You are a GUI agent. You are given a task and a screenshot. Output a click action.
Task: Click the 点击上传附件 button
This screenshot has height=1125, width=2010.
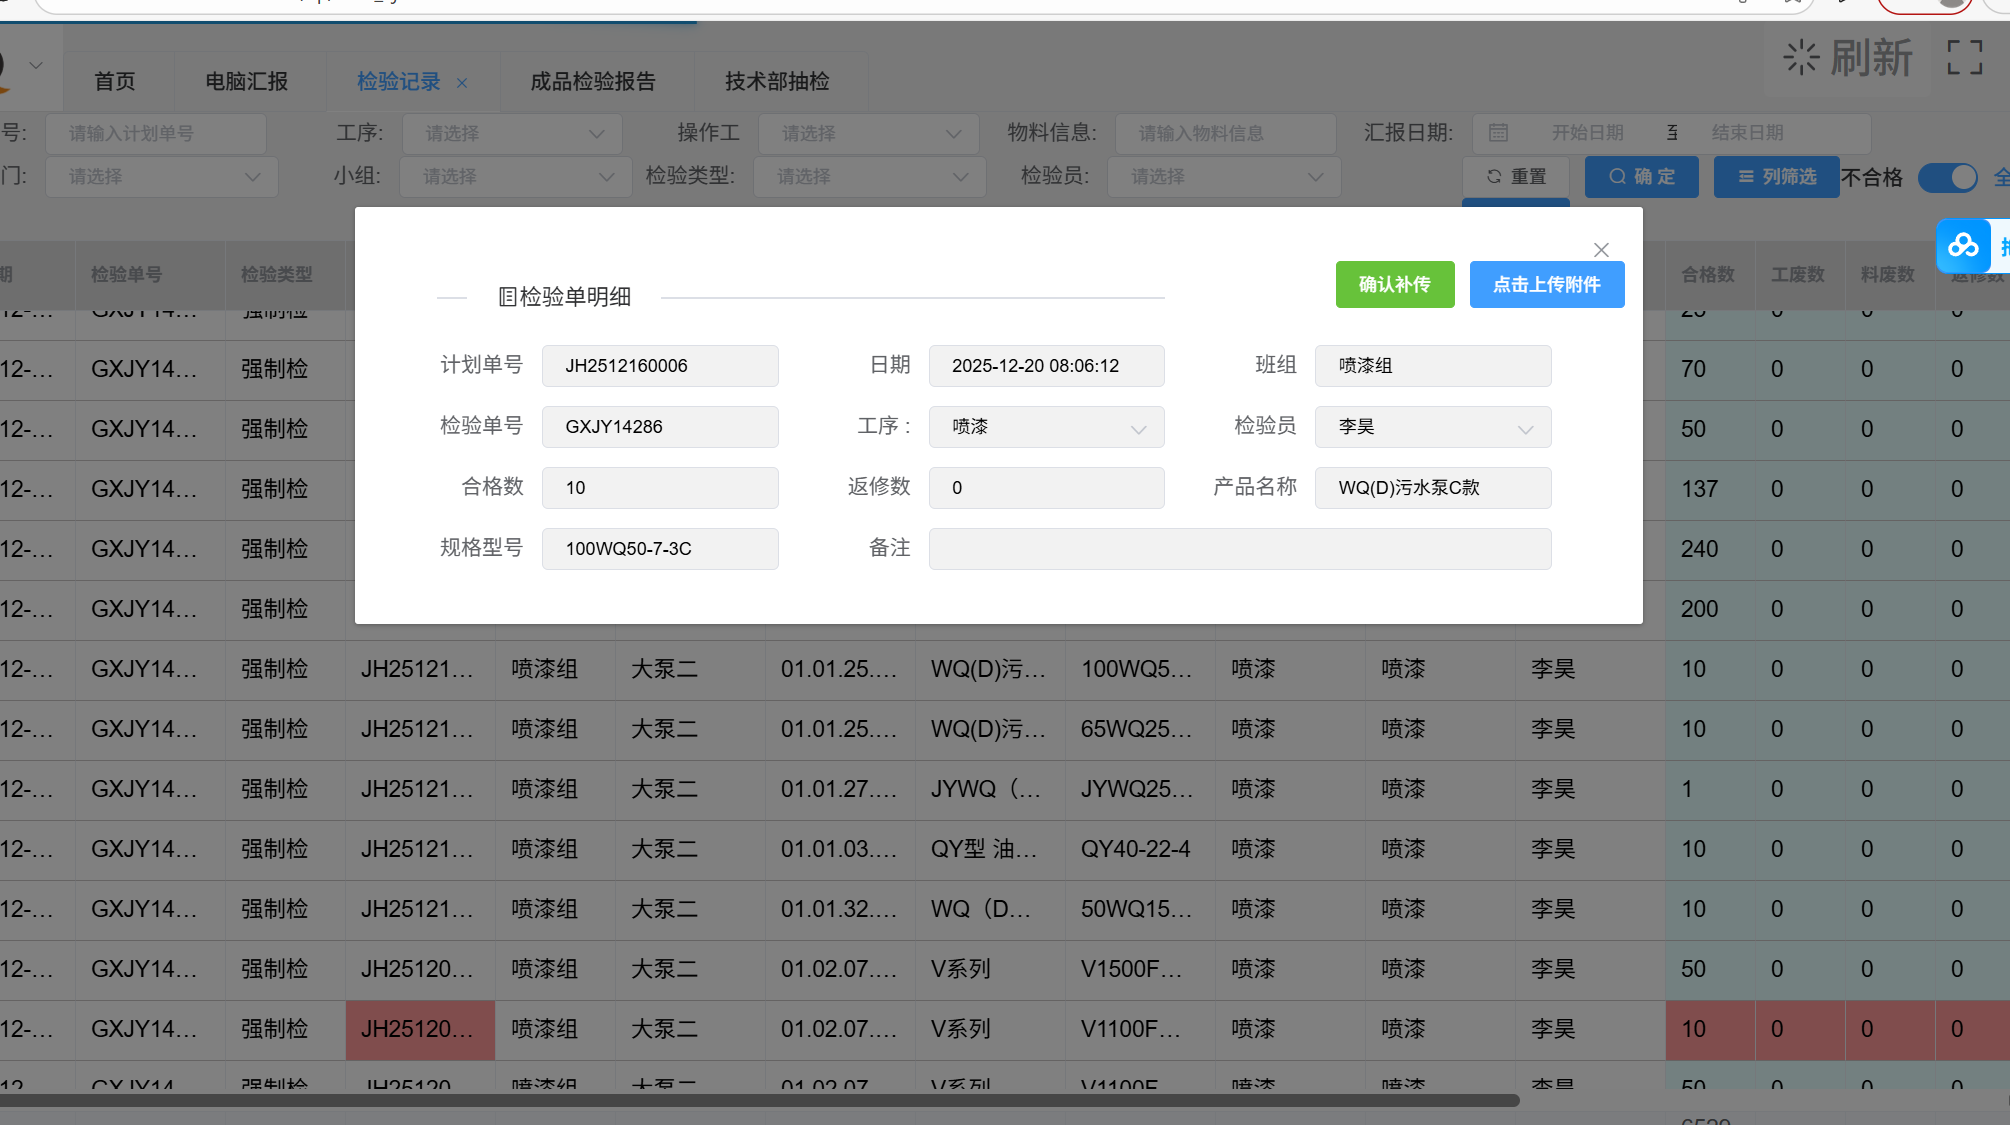point(1546,285)
